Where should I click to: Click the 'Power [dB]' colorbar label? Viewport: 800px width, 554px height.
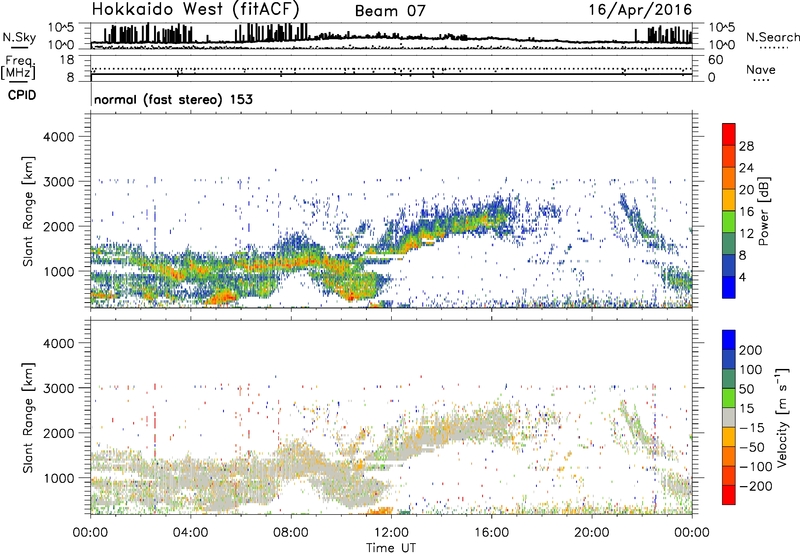763,211
